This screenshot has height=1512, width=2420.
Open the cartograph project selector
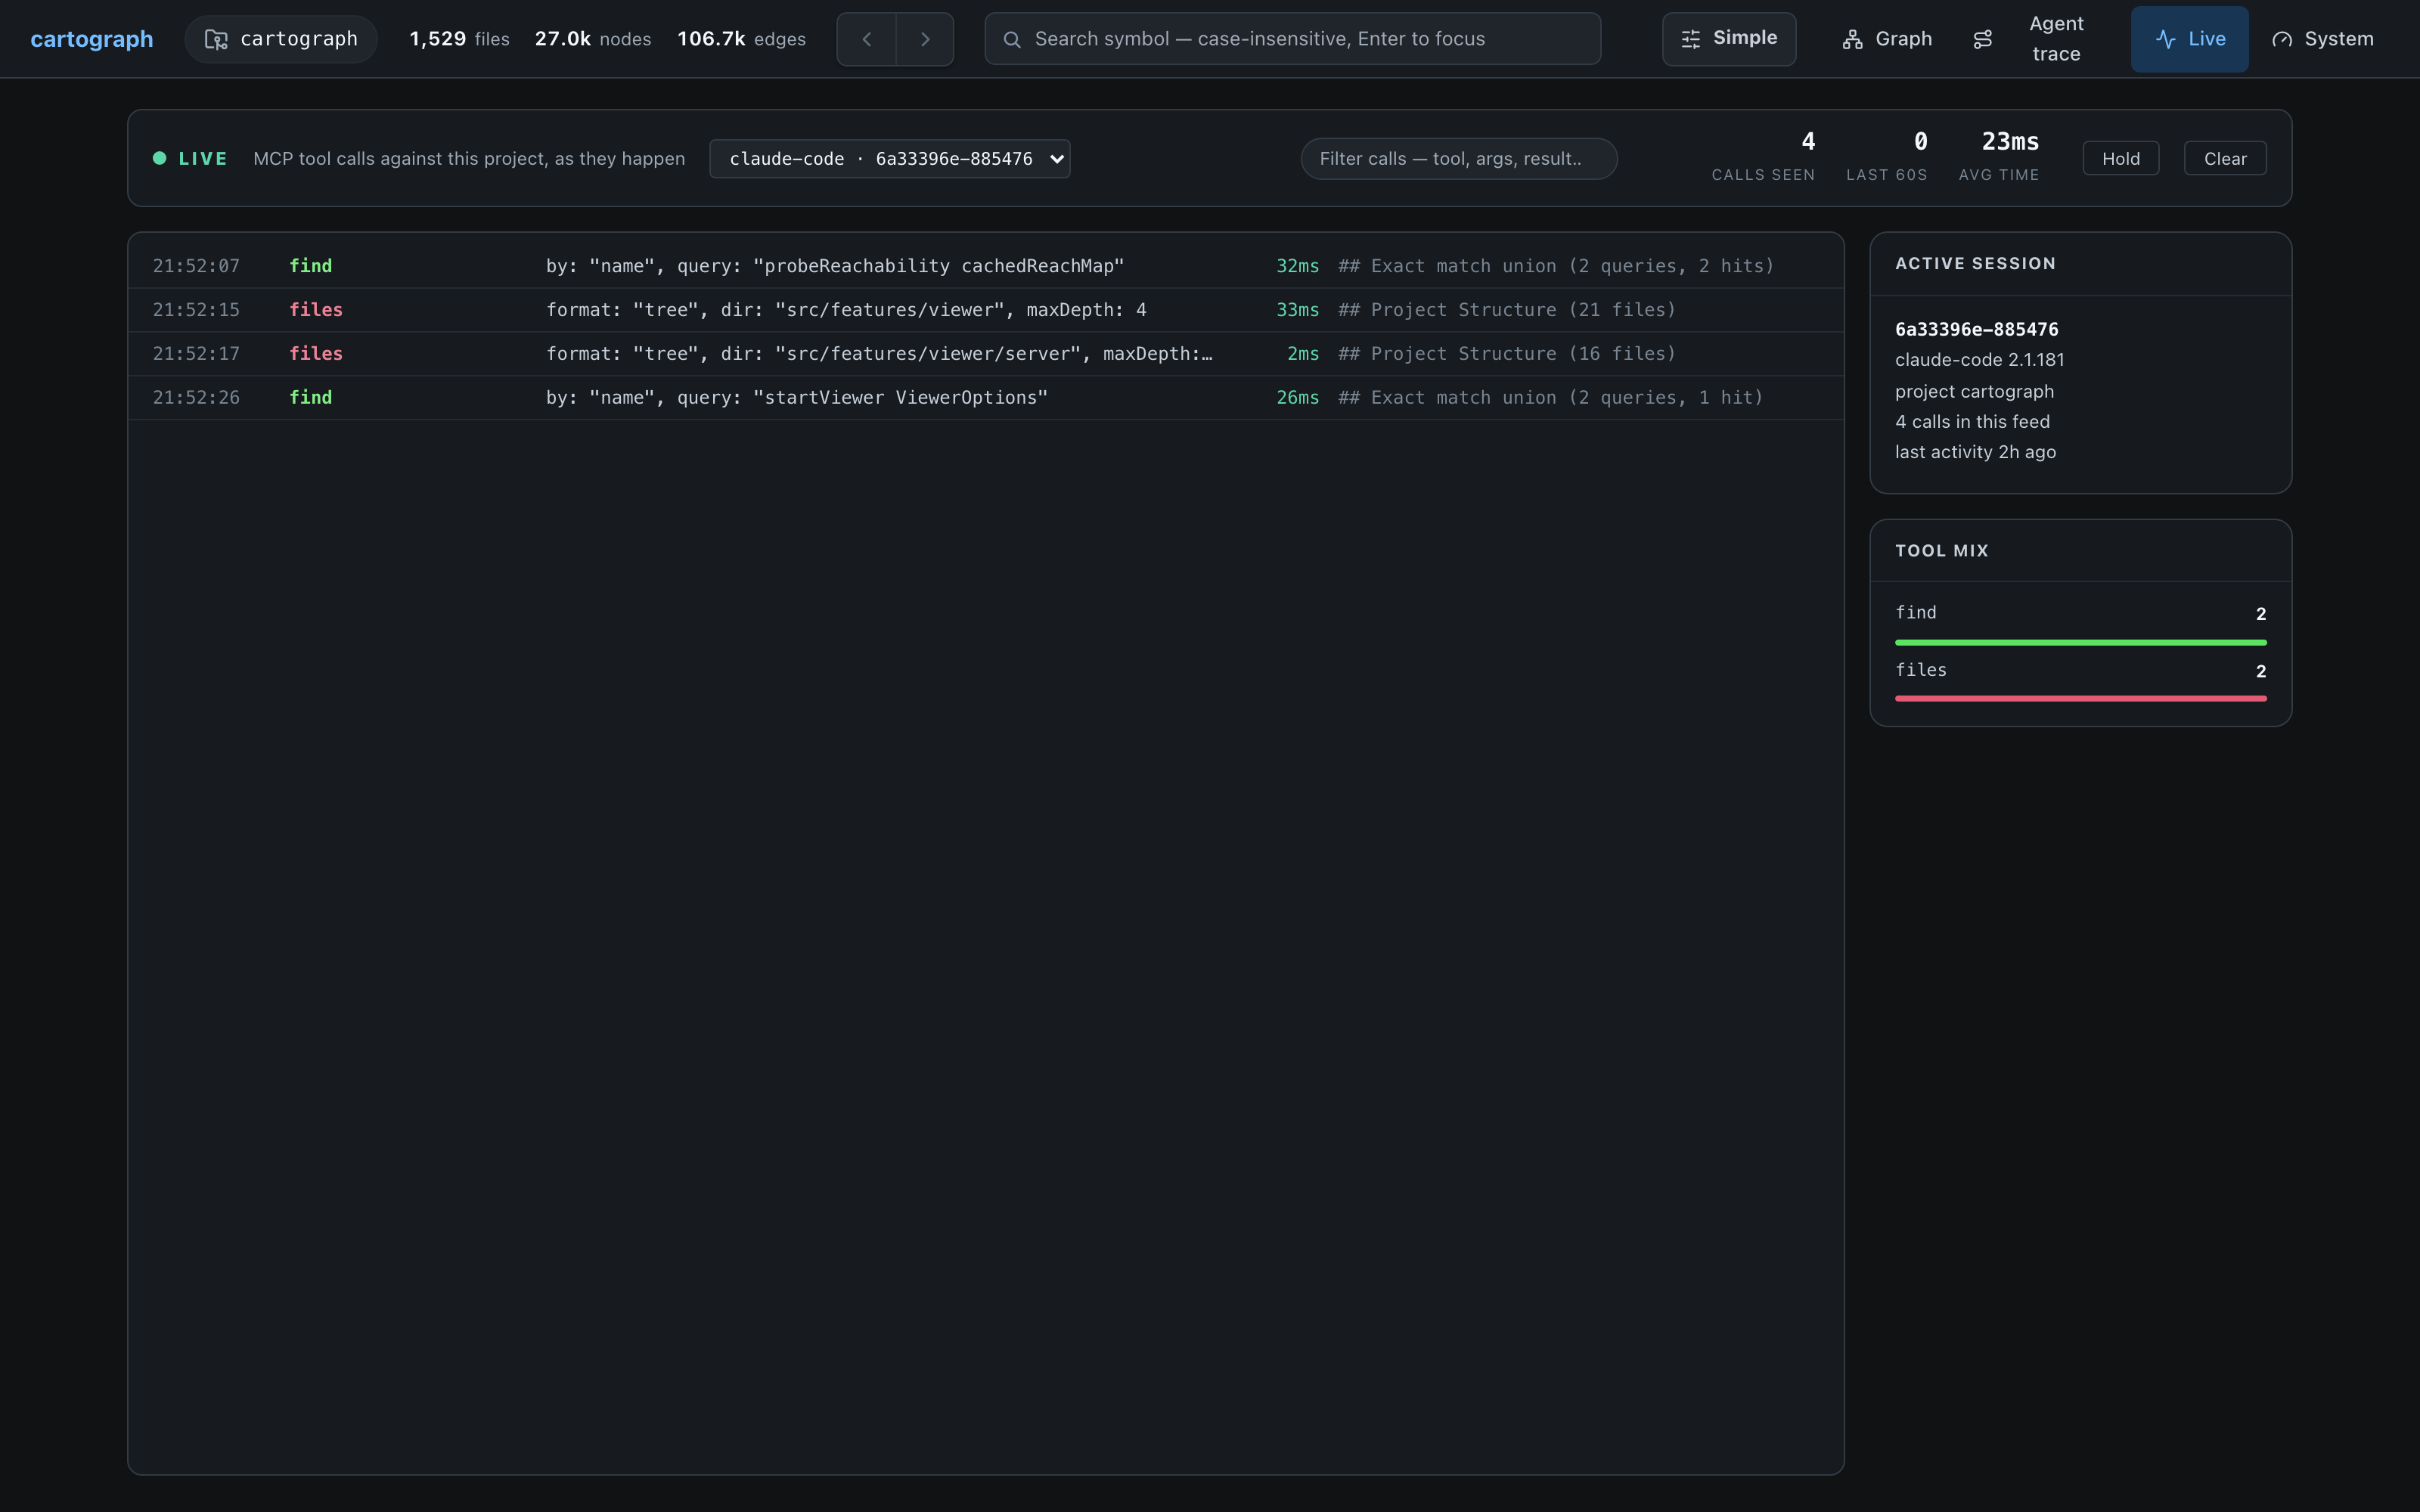click(x=281, y=39)
